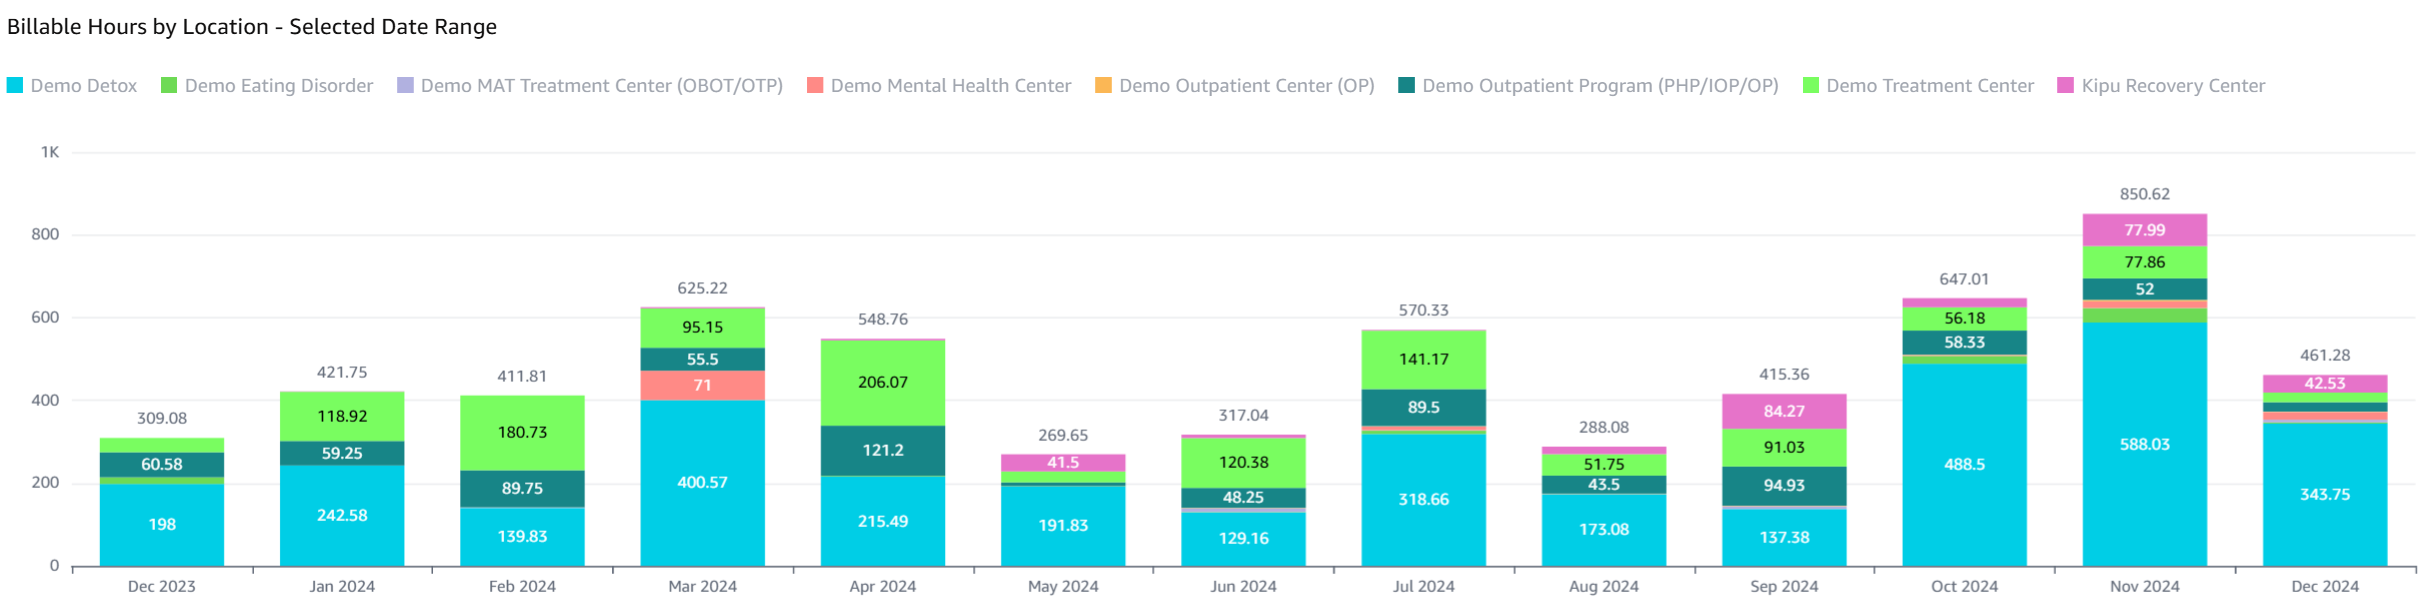This screenshot has height=598, width=2428.
Task: Select the teal 89.5 segment in Jul 2024
Action: (1423, 407)
